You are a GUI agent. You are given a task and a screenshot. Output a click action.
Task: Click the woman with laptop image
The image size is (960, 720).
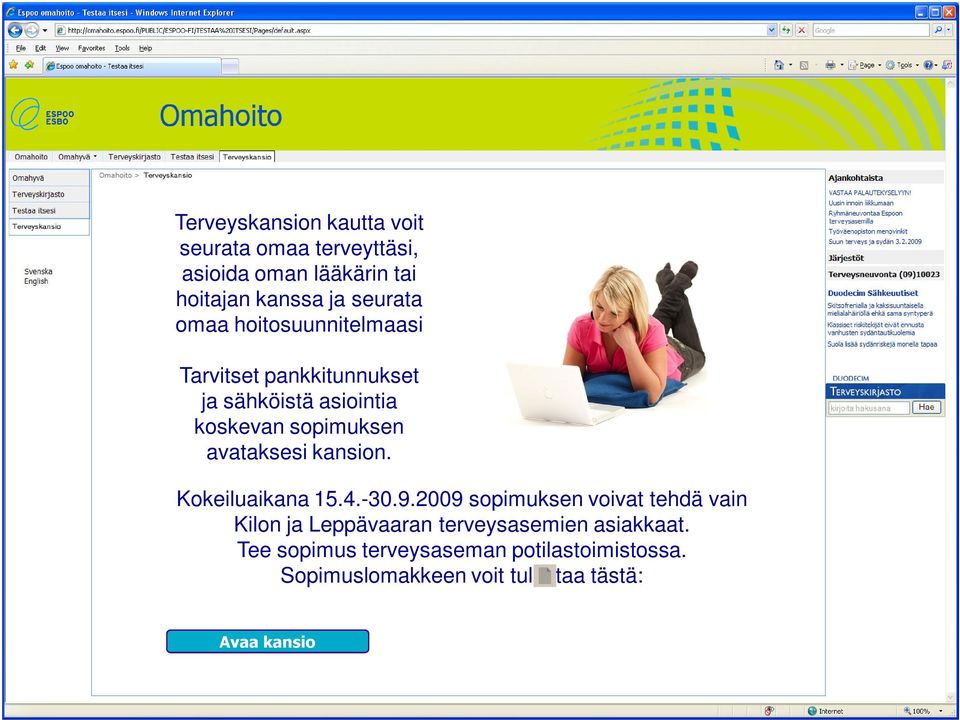click(606, 342)
